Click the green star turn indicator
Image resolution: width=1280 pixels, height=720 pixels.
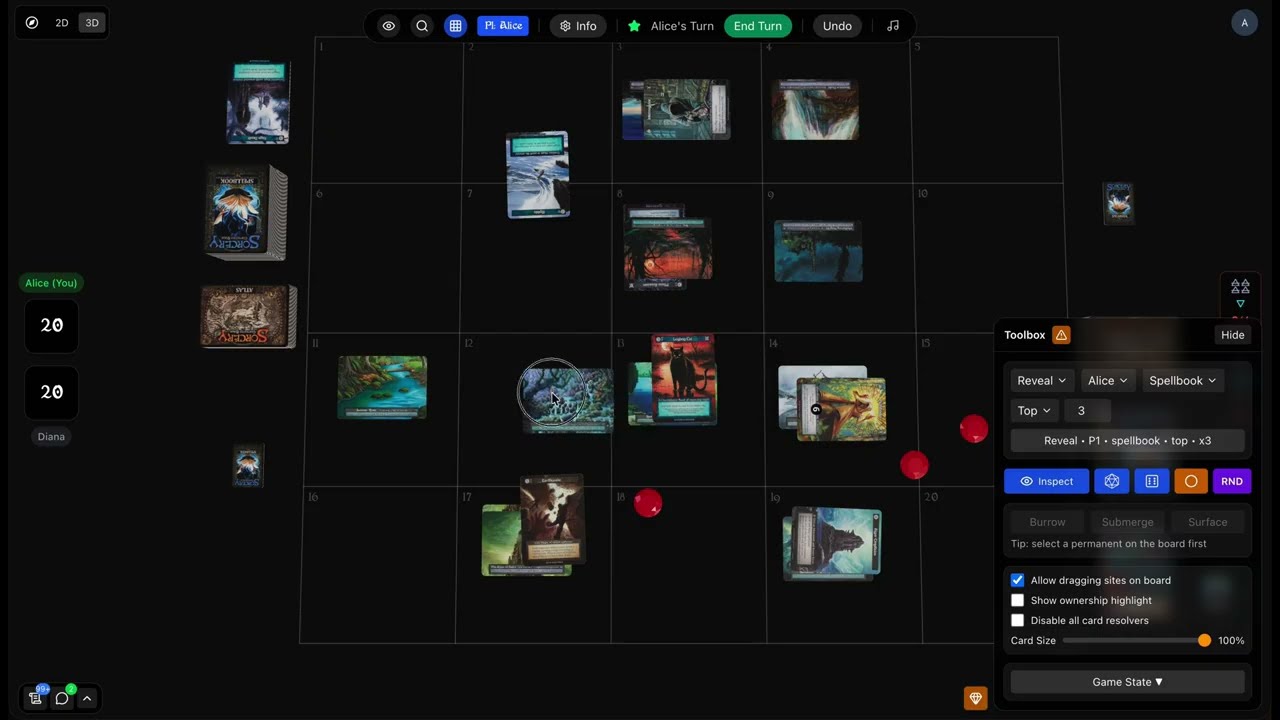pyautogui.click(x=634, y=26)
